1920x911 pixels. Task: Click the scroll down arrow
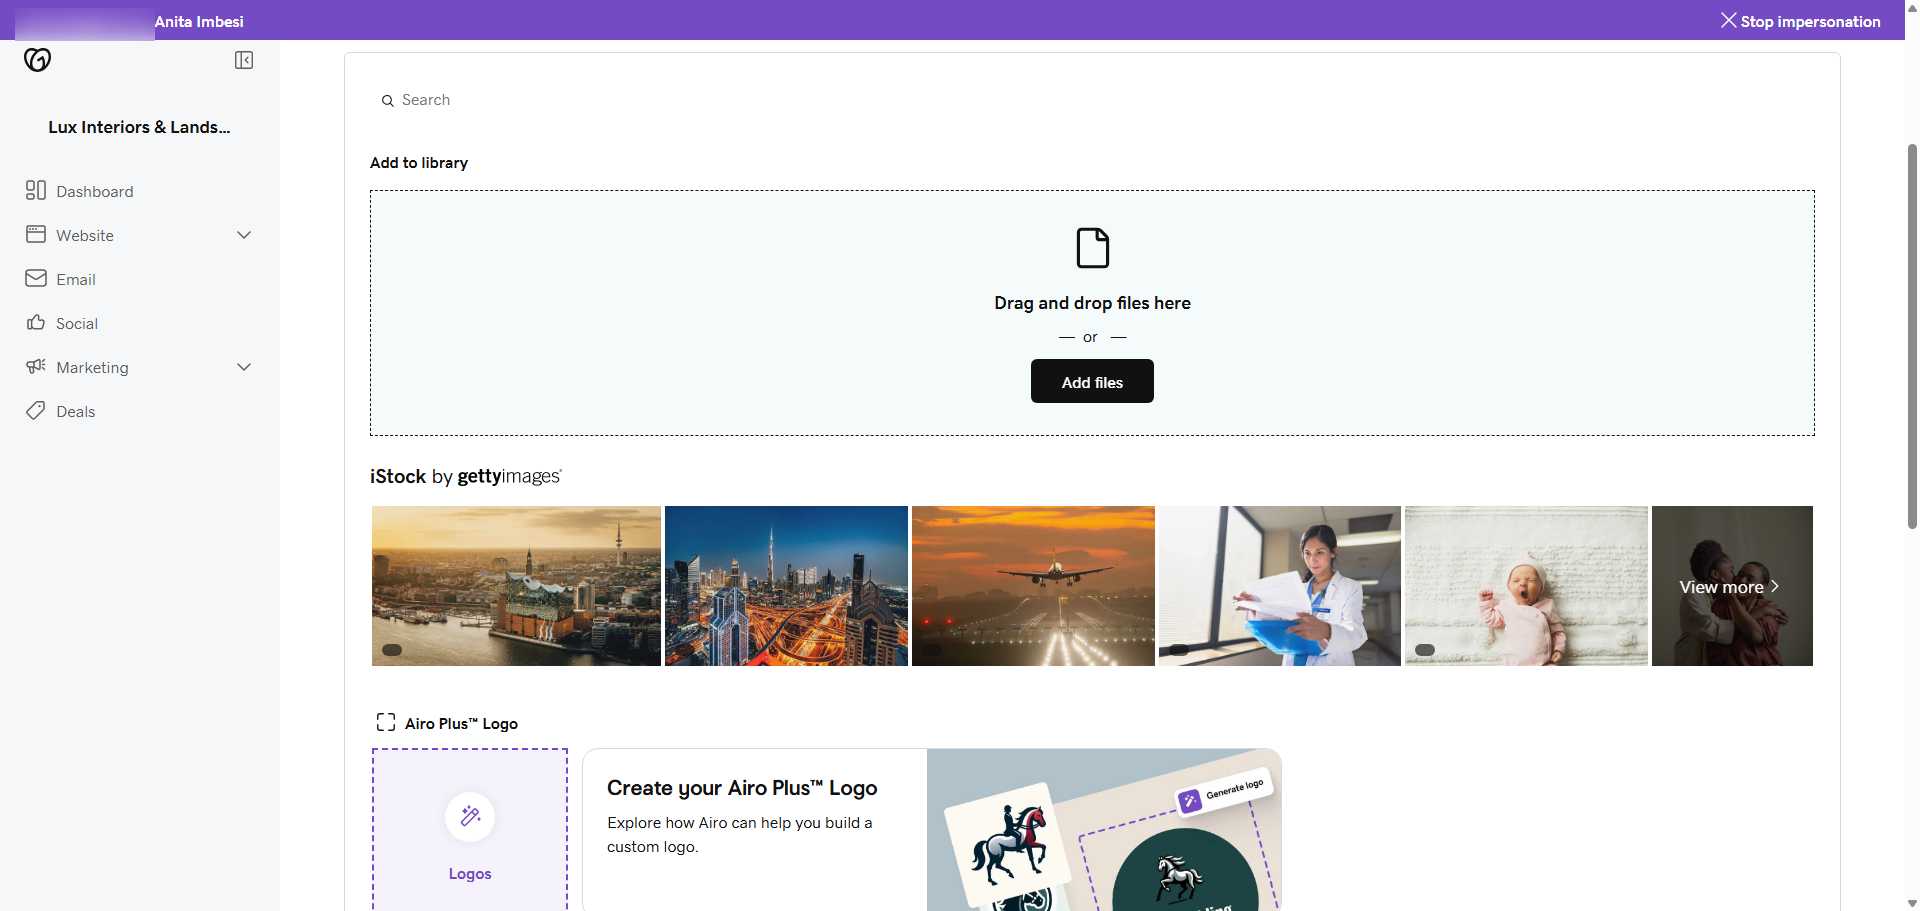[x=1912, y=903]
